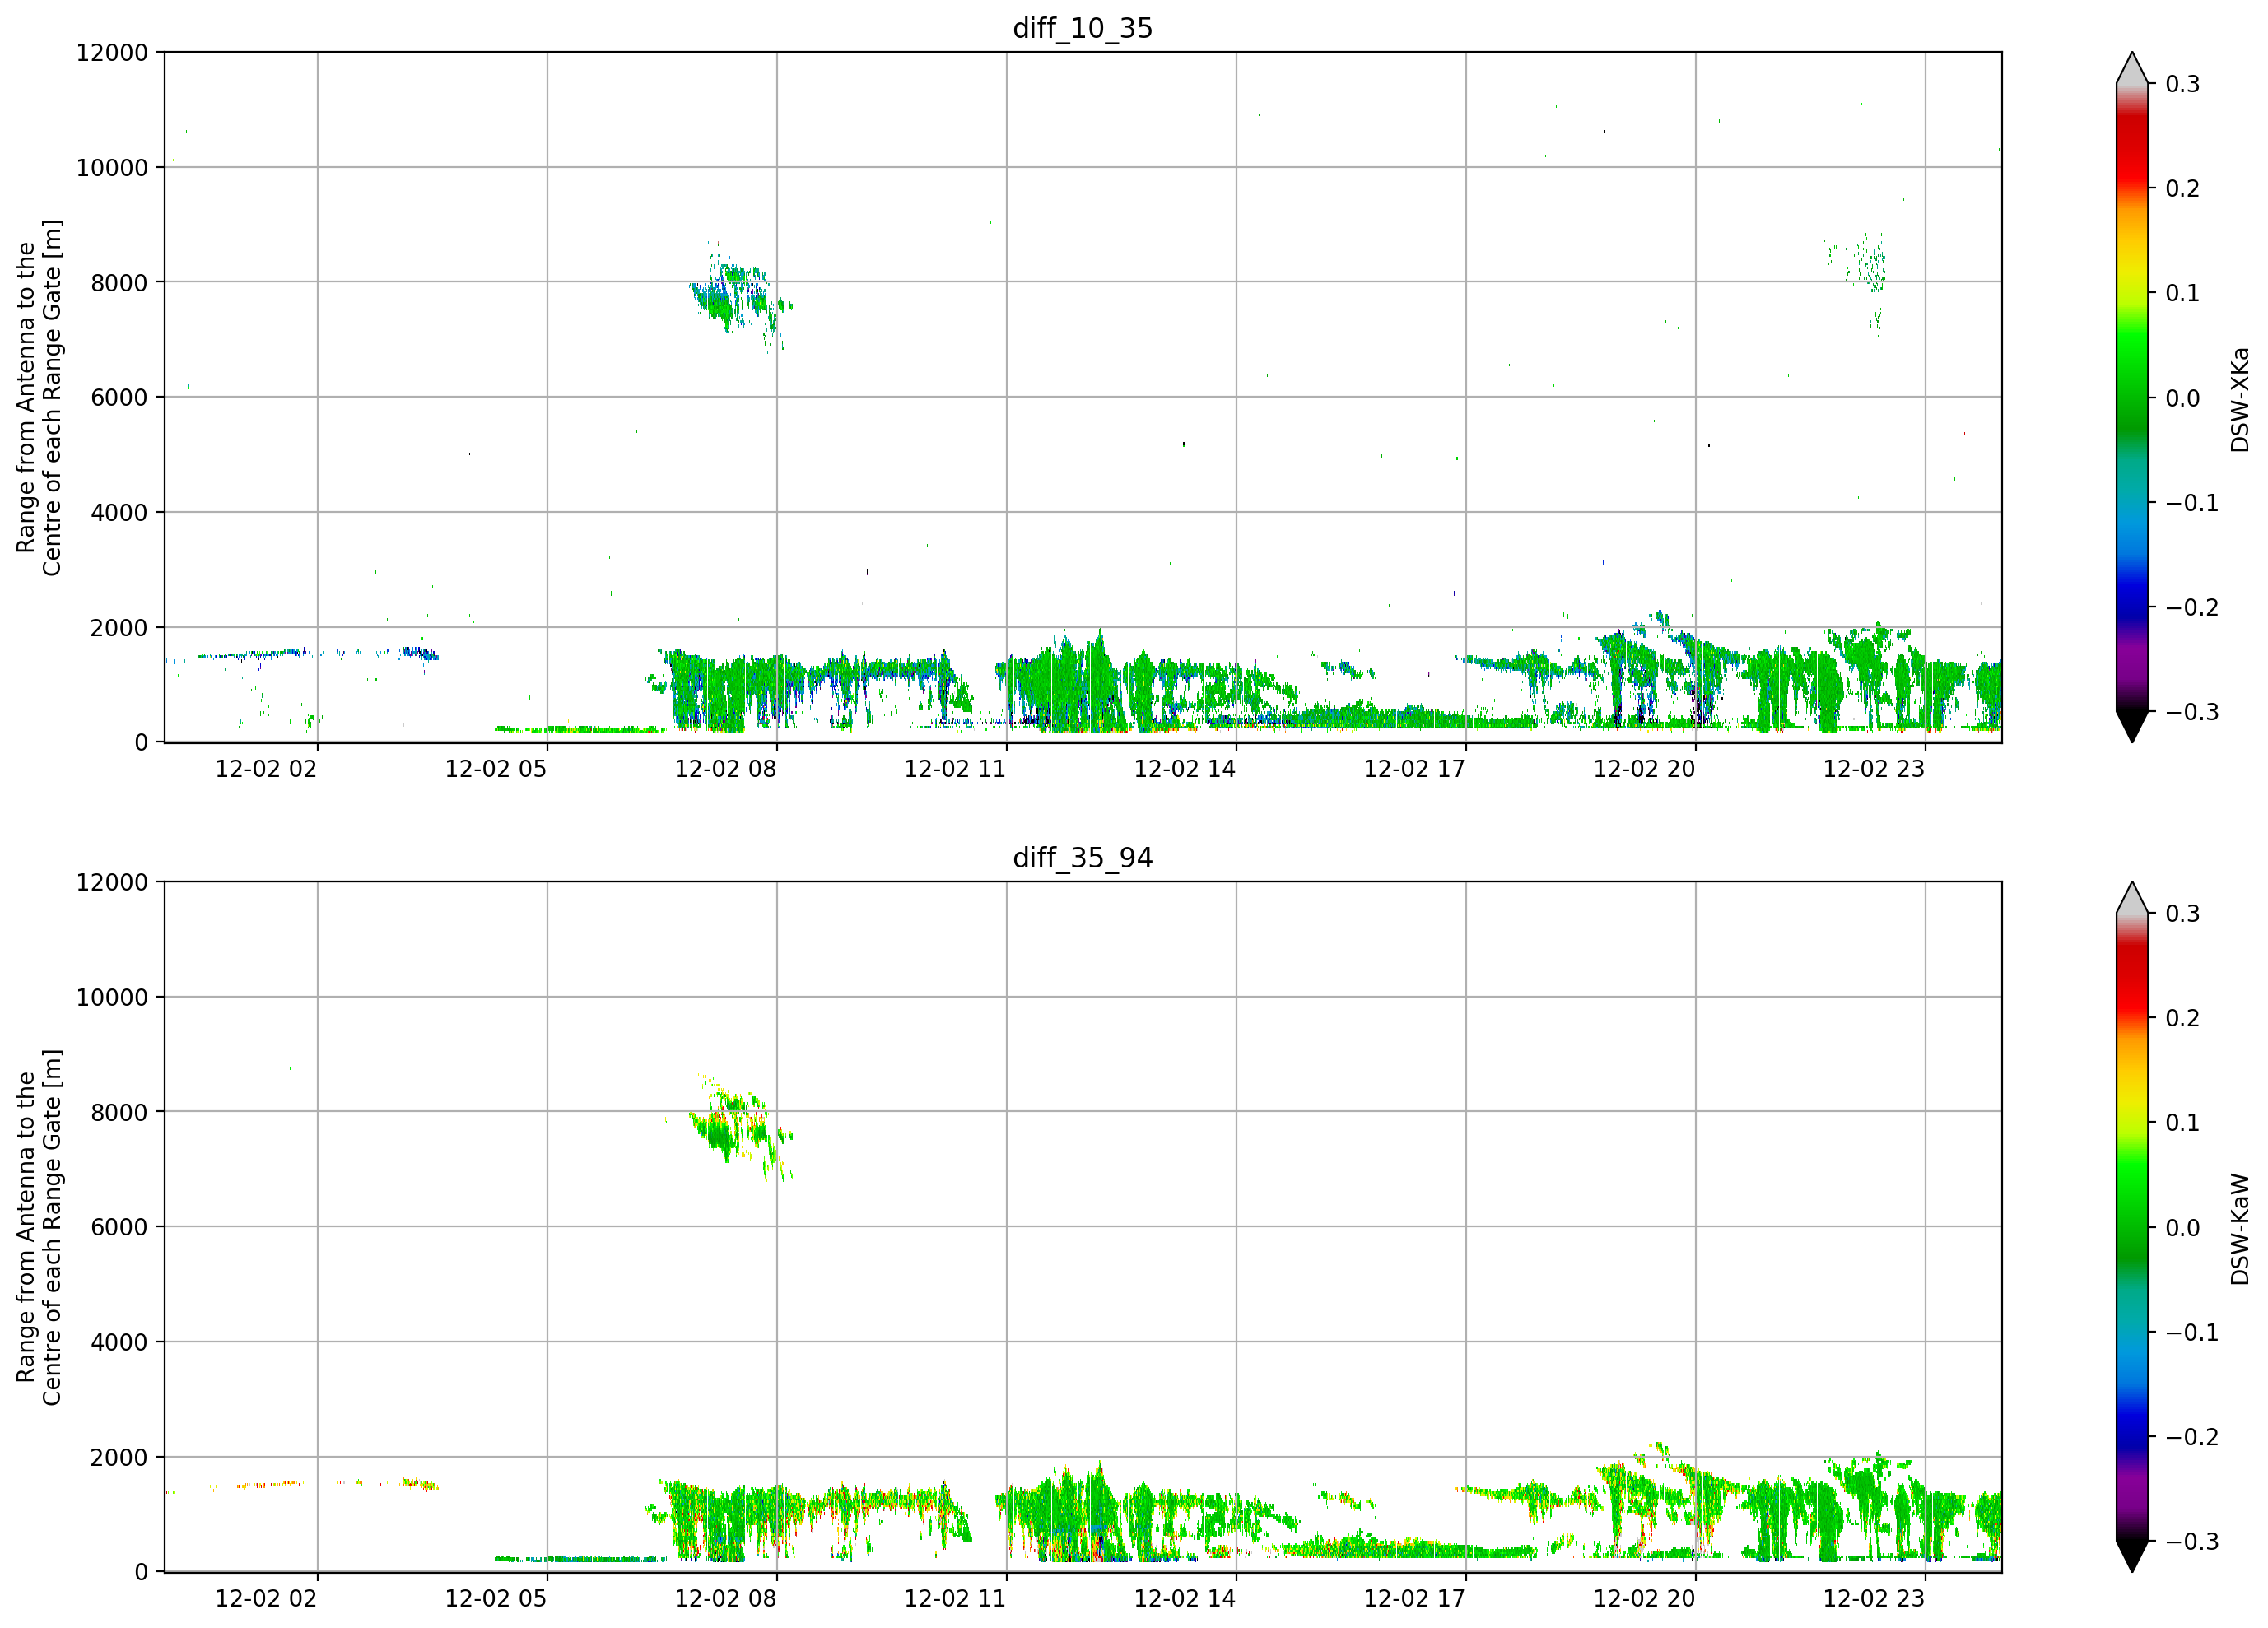Click the y-axis range label of diff_35_94

coord(39,1227)
